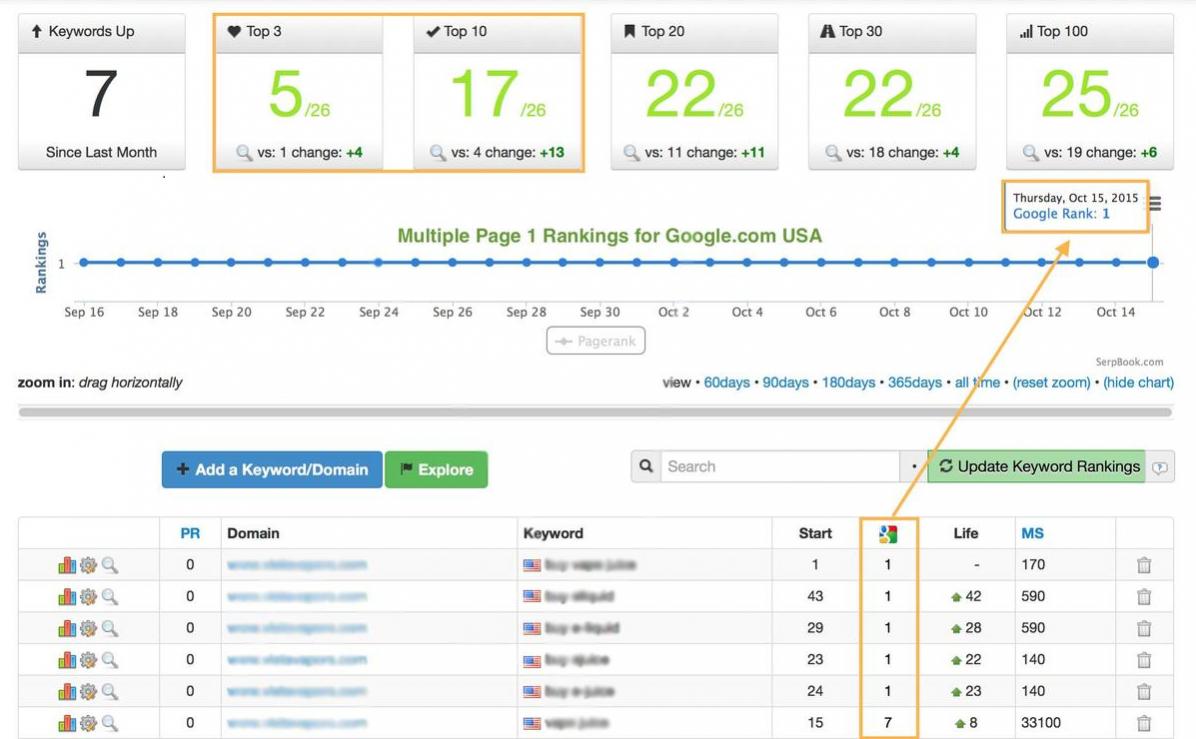Delete the row with Life 42
The image size is (1196, 739).
coord(1143,596)
